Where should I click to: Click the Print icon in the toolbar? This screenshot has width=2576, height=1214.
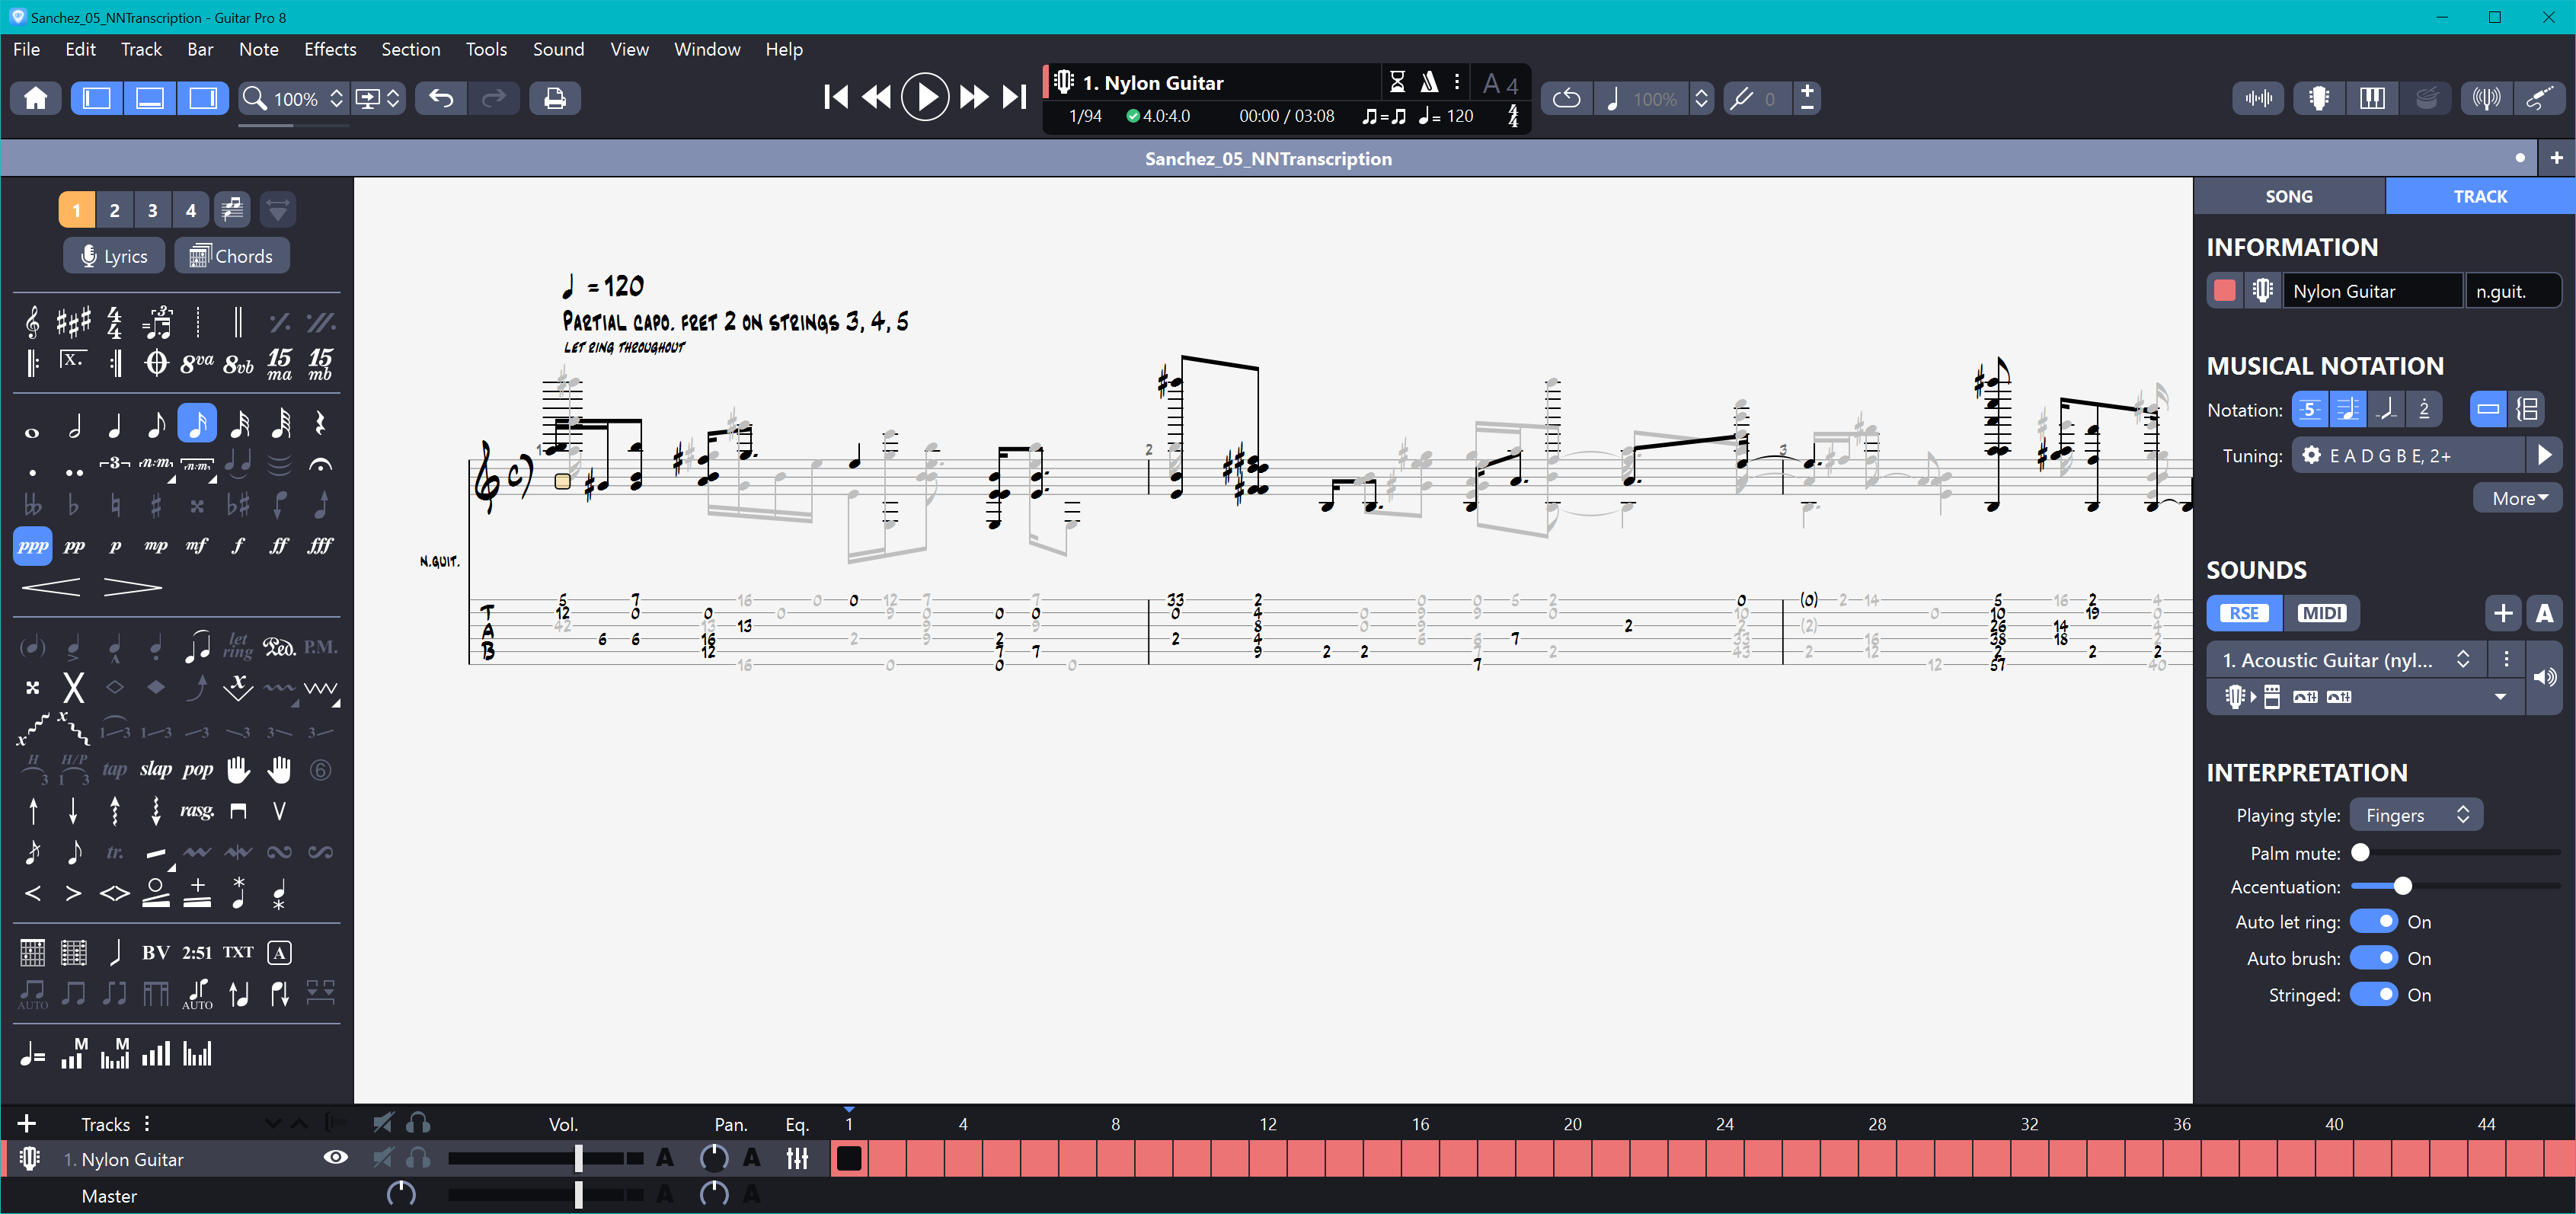[555, 98]
